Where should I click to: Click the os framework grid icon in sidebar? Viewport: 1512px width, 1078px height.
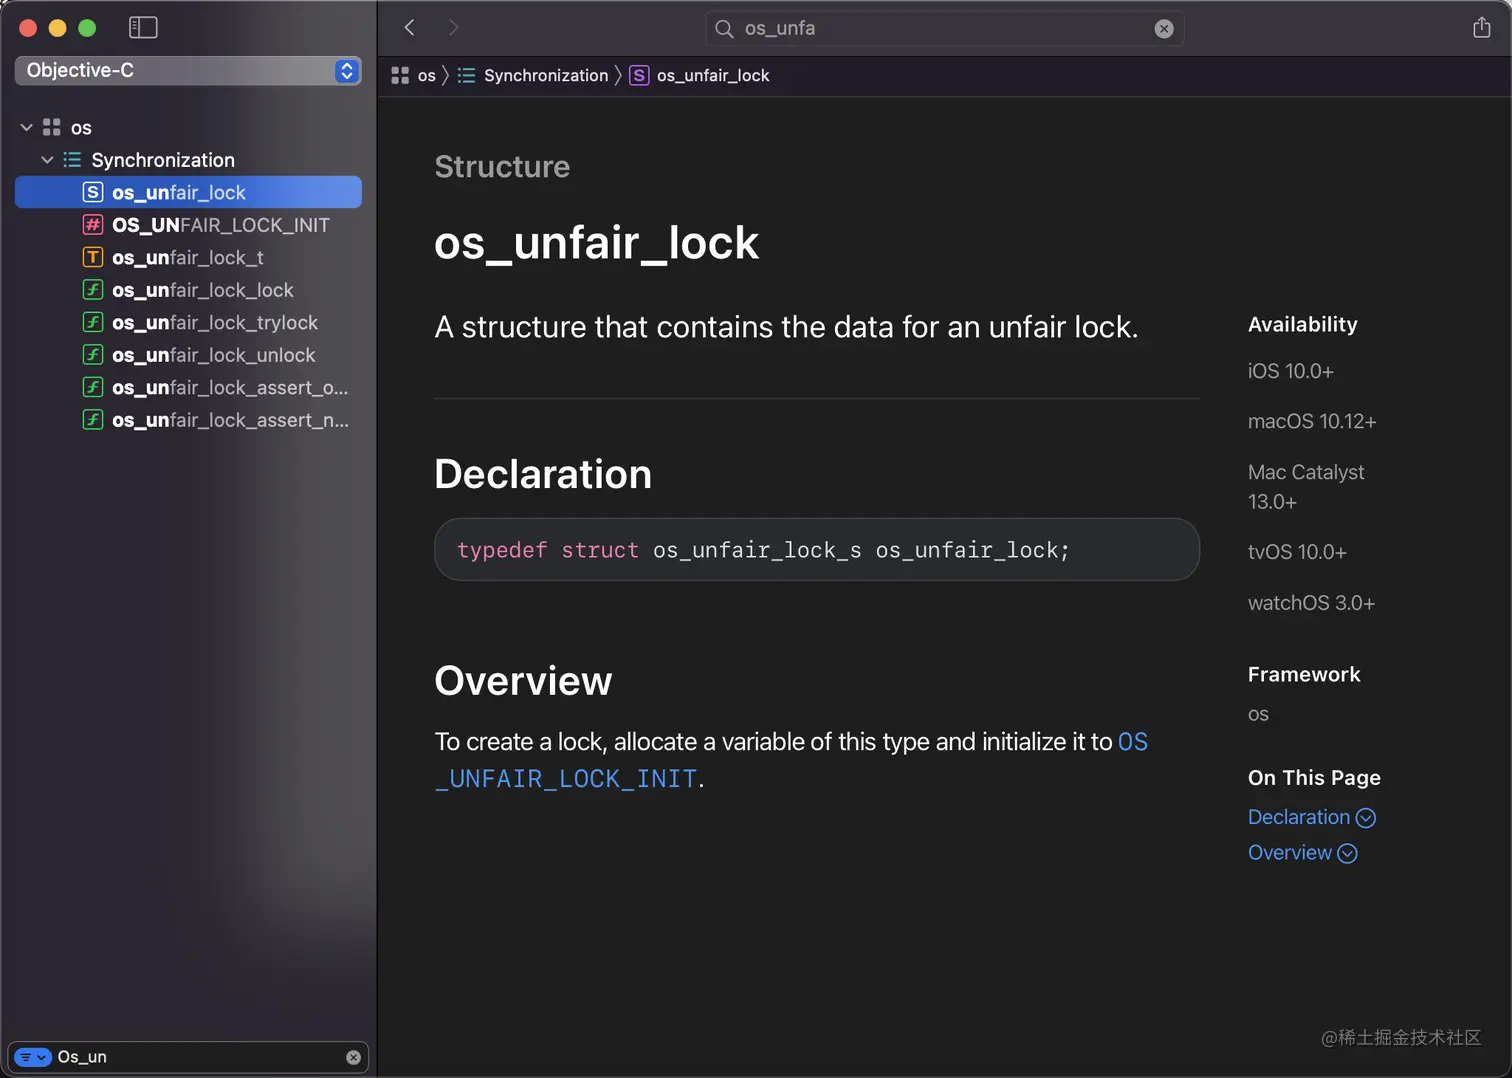click(52, 127)
